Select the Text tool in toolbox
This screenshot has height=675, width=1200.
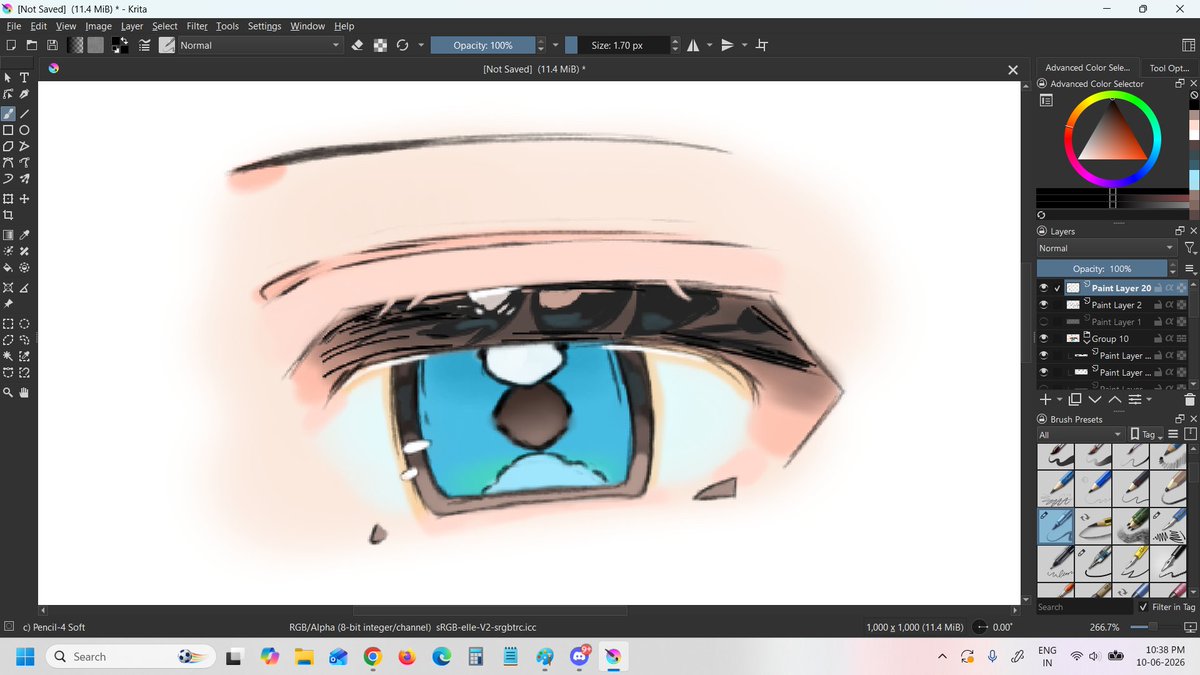coord(24,78)
